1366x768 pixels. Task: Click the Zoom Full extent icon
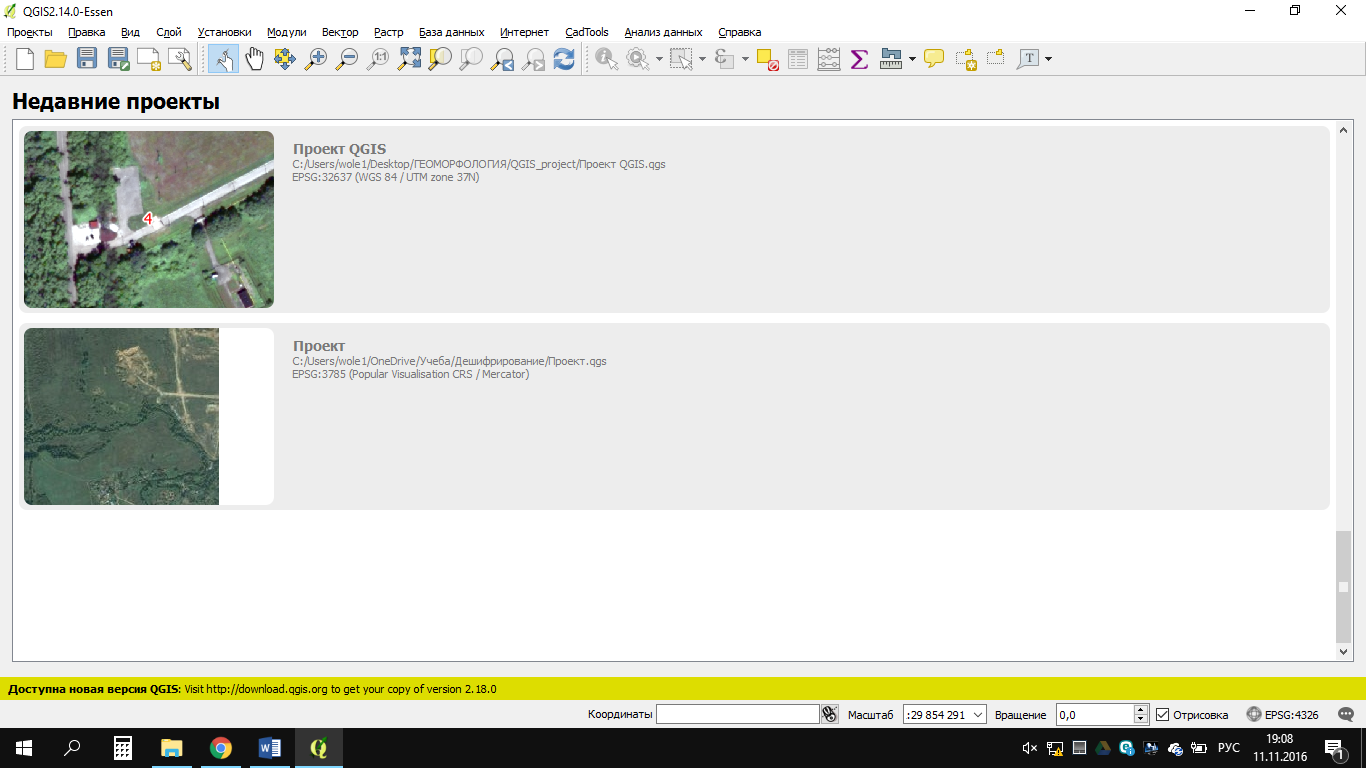pyautogui.click(x=409, y=59)
